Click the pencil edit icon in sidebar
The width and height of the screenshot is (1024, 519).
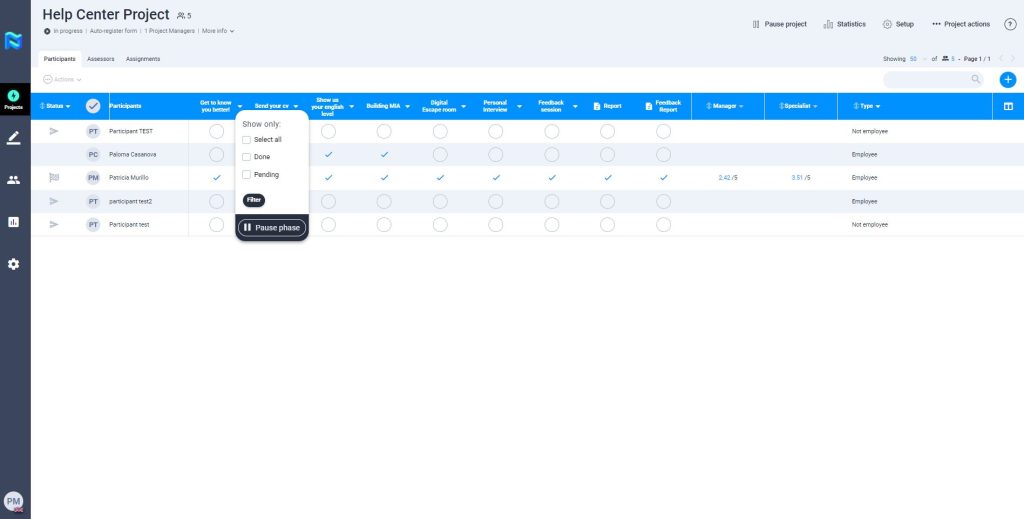click(x=14, y=138)
